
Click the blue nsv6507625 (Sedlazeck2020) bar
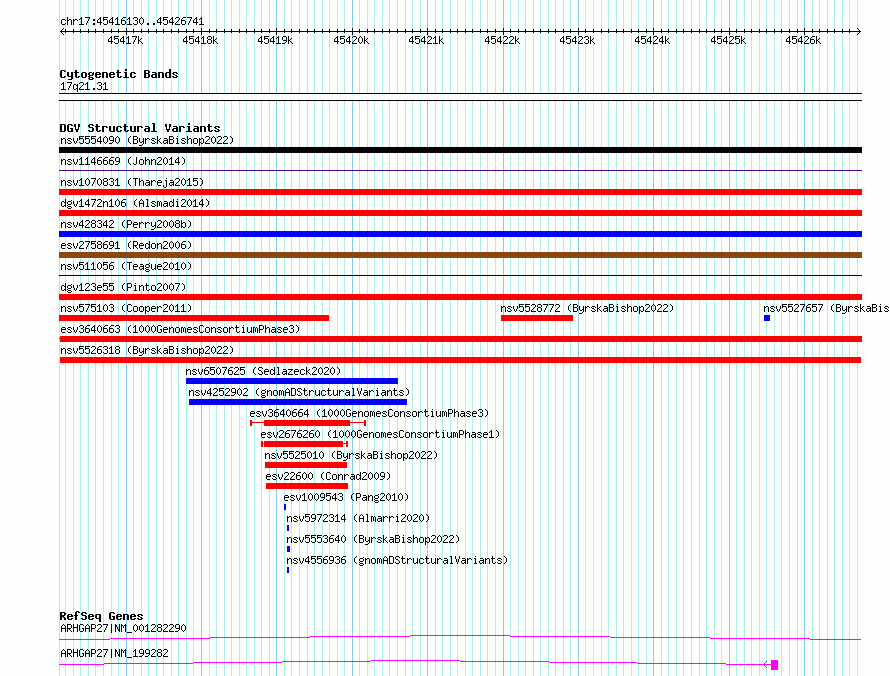point(292,381)
